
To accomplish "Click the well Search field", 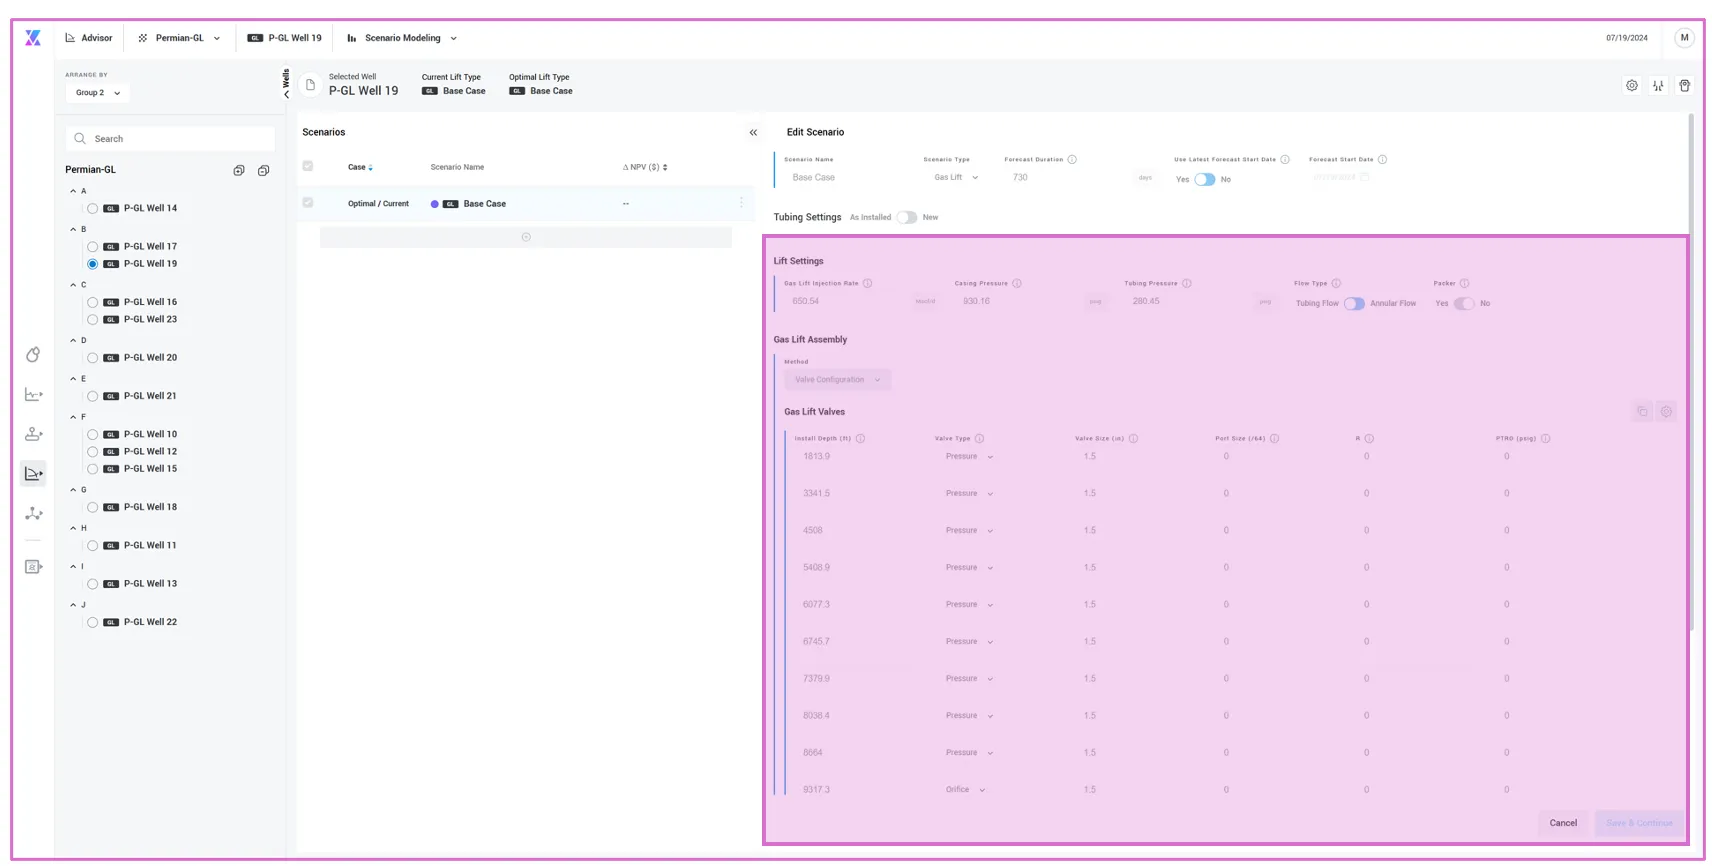I will 171,139.
